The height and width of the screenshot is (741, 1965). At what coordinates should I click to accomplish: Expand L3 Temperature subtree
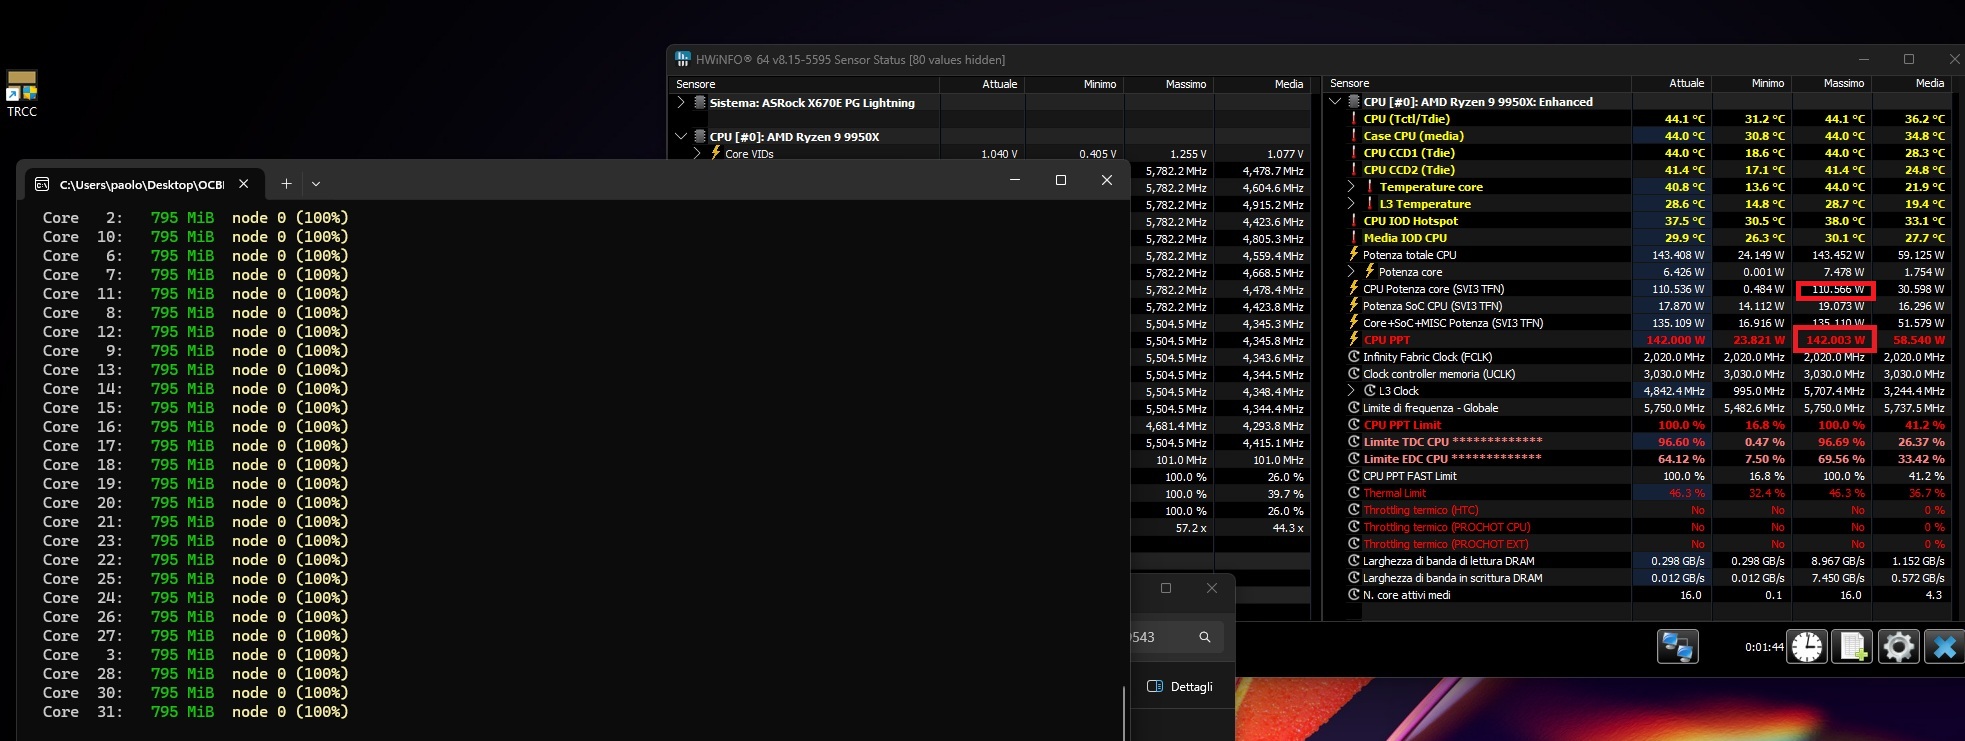click(x=1351, y=204)
